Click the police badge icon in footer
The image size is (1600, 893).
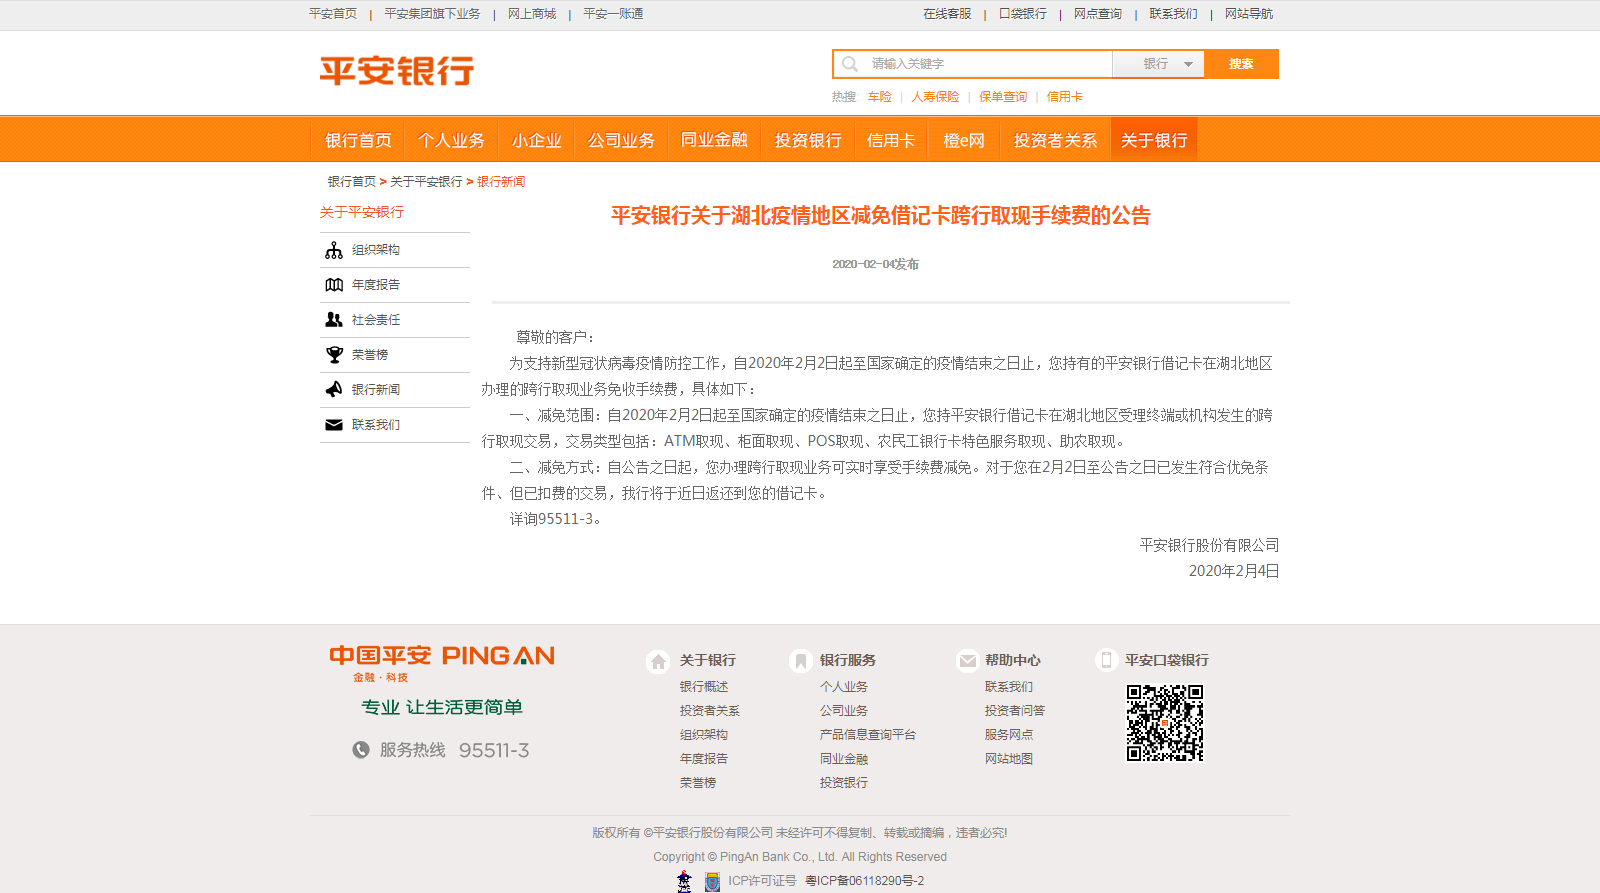(684, 881)
